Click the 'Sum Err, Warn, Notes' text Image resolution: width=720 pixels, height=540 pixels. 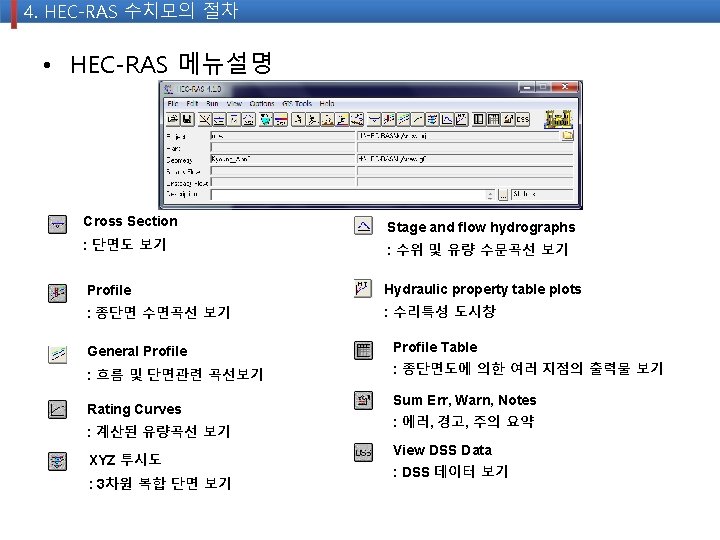point(465,400)
